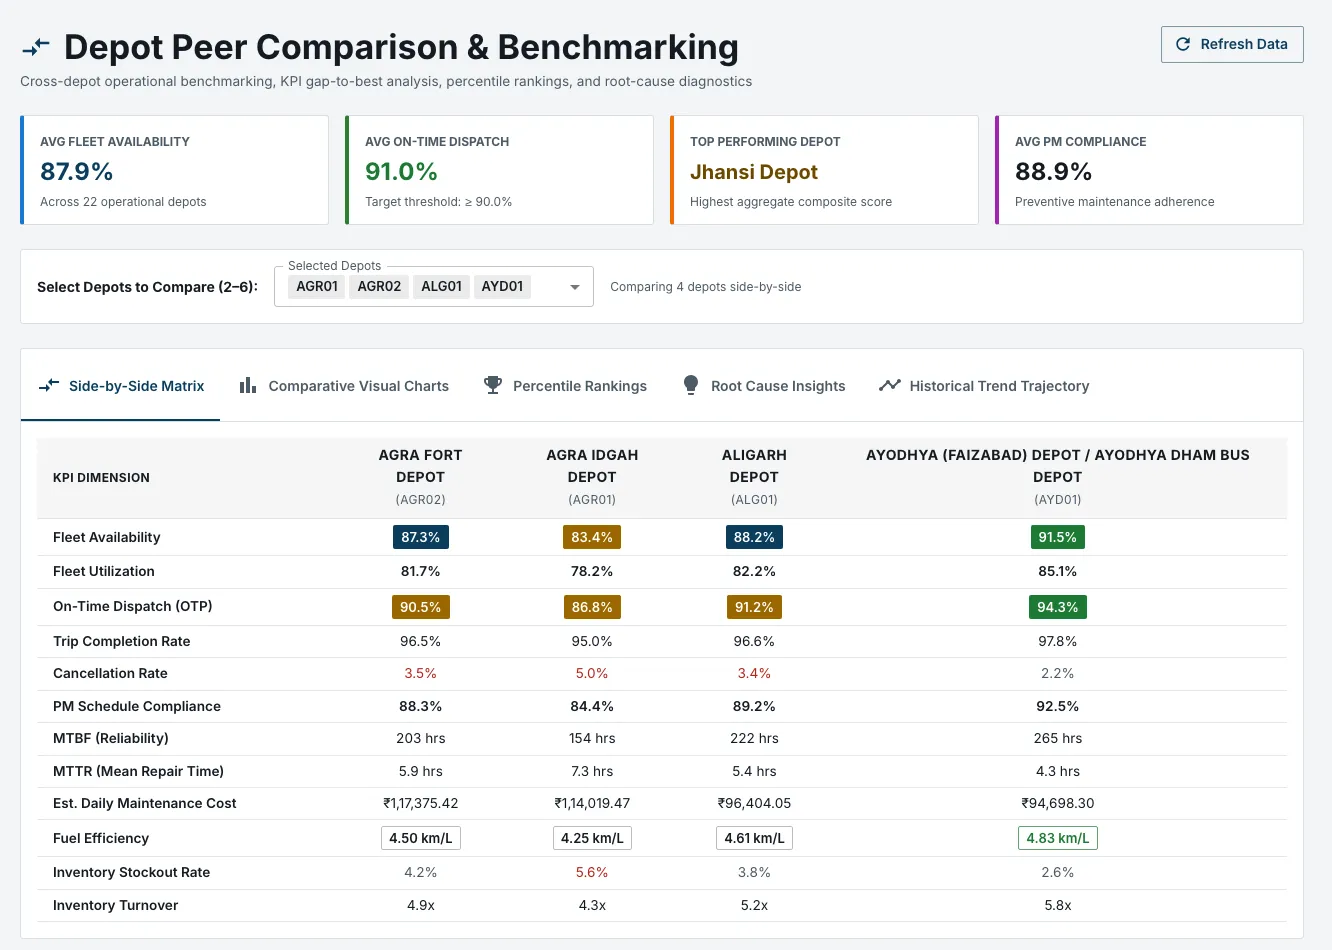The width and height of the screenshot is (1332, 950).
Task: Click the compare arrows icon beside page title
Action: (36, 47)
